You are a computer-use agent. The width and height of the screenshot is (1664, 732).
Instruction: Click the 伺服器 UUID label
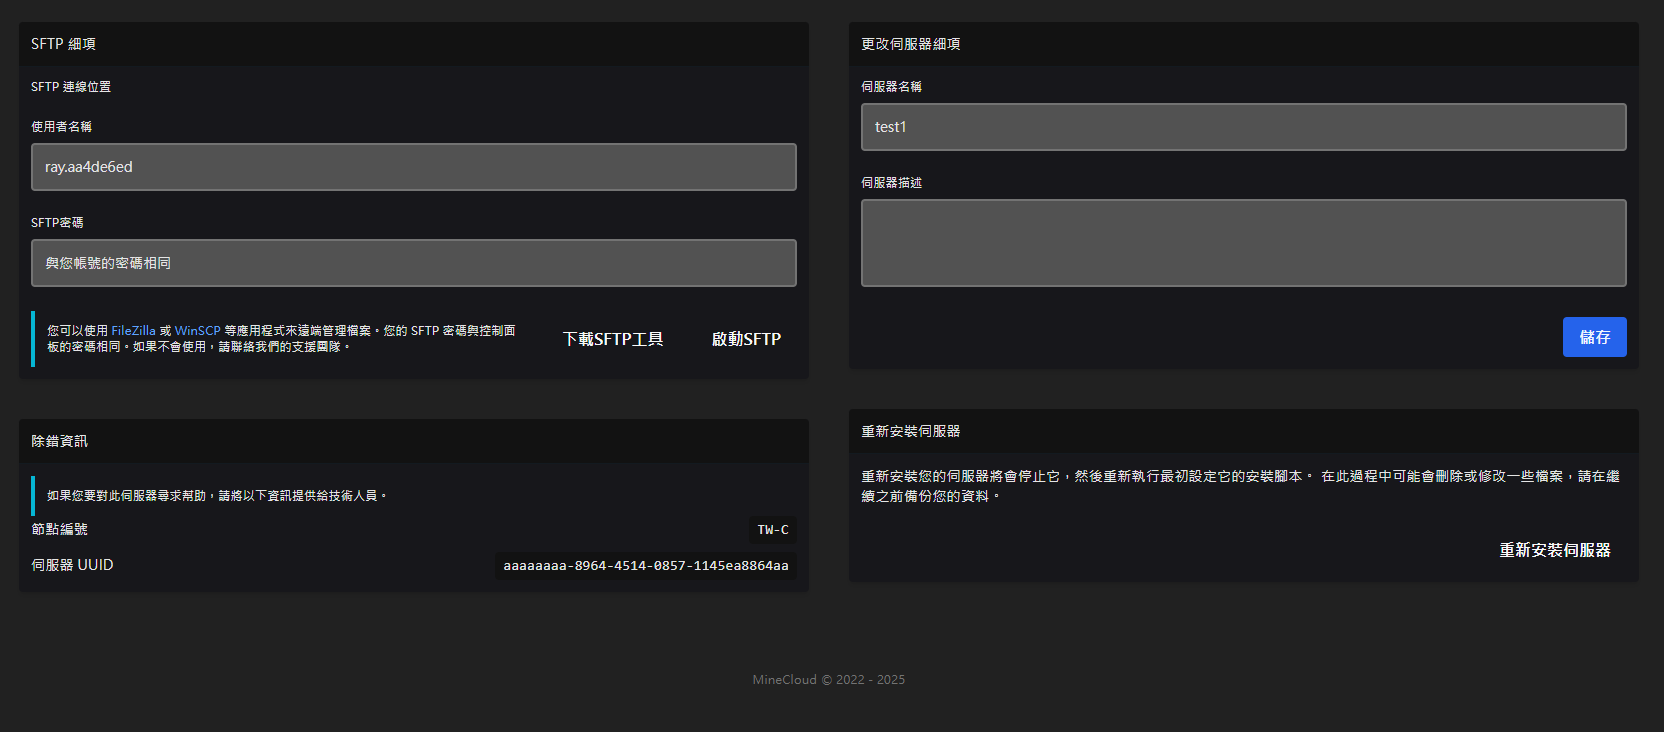(x=72, y=565)
